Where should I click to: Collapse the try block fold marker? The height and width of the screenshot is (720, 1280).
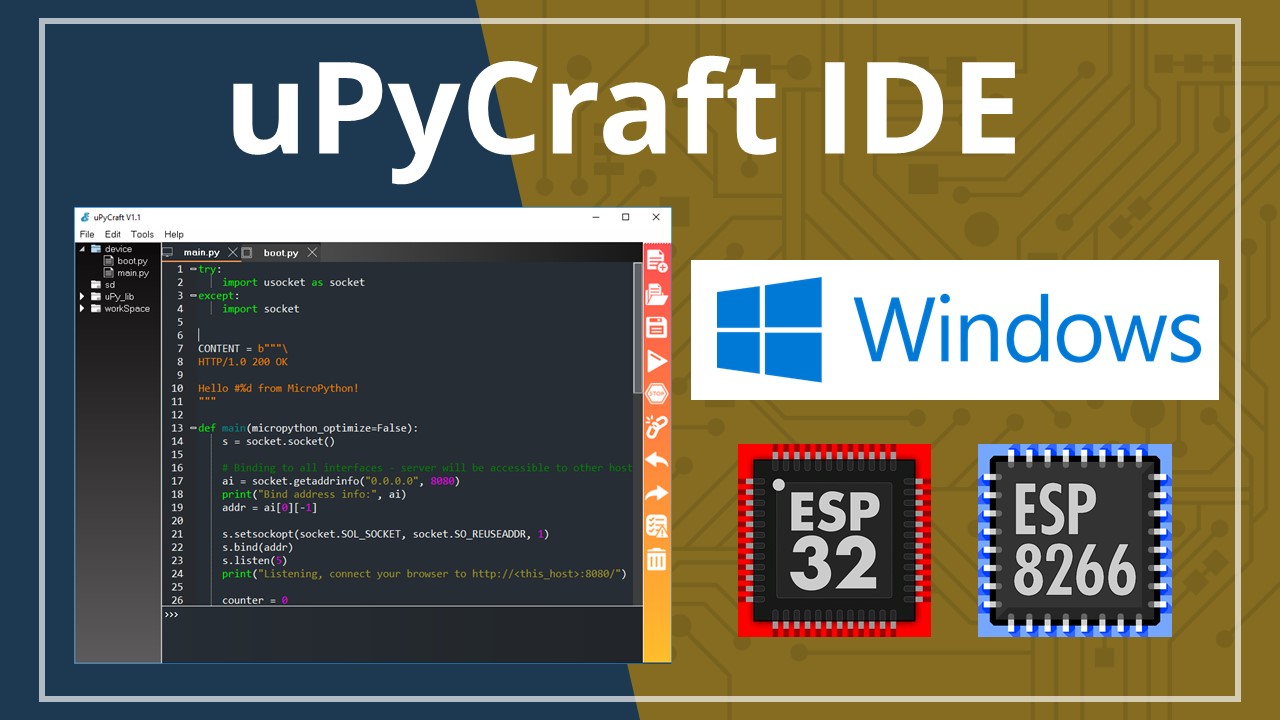pos(193,269)
